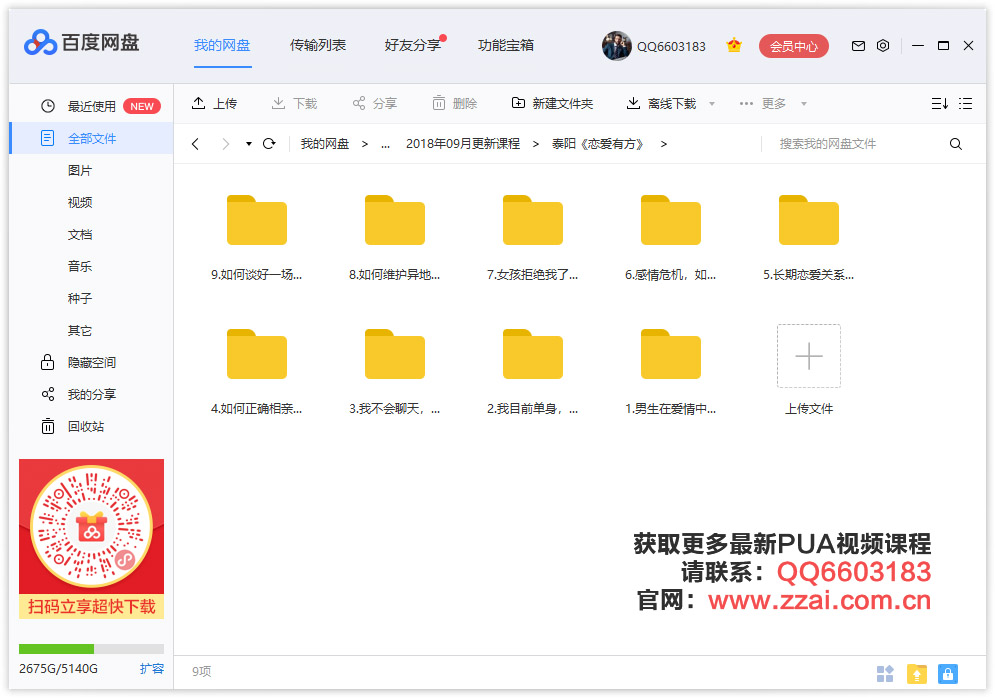Switch to 传输列表 tab

point(318,46)
